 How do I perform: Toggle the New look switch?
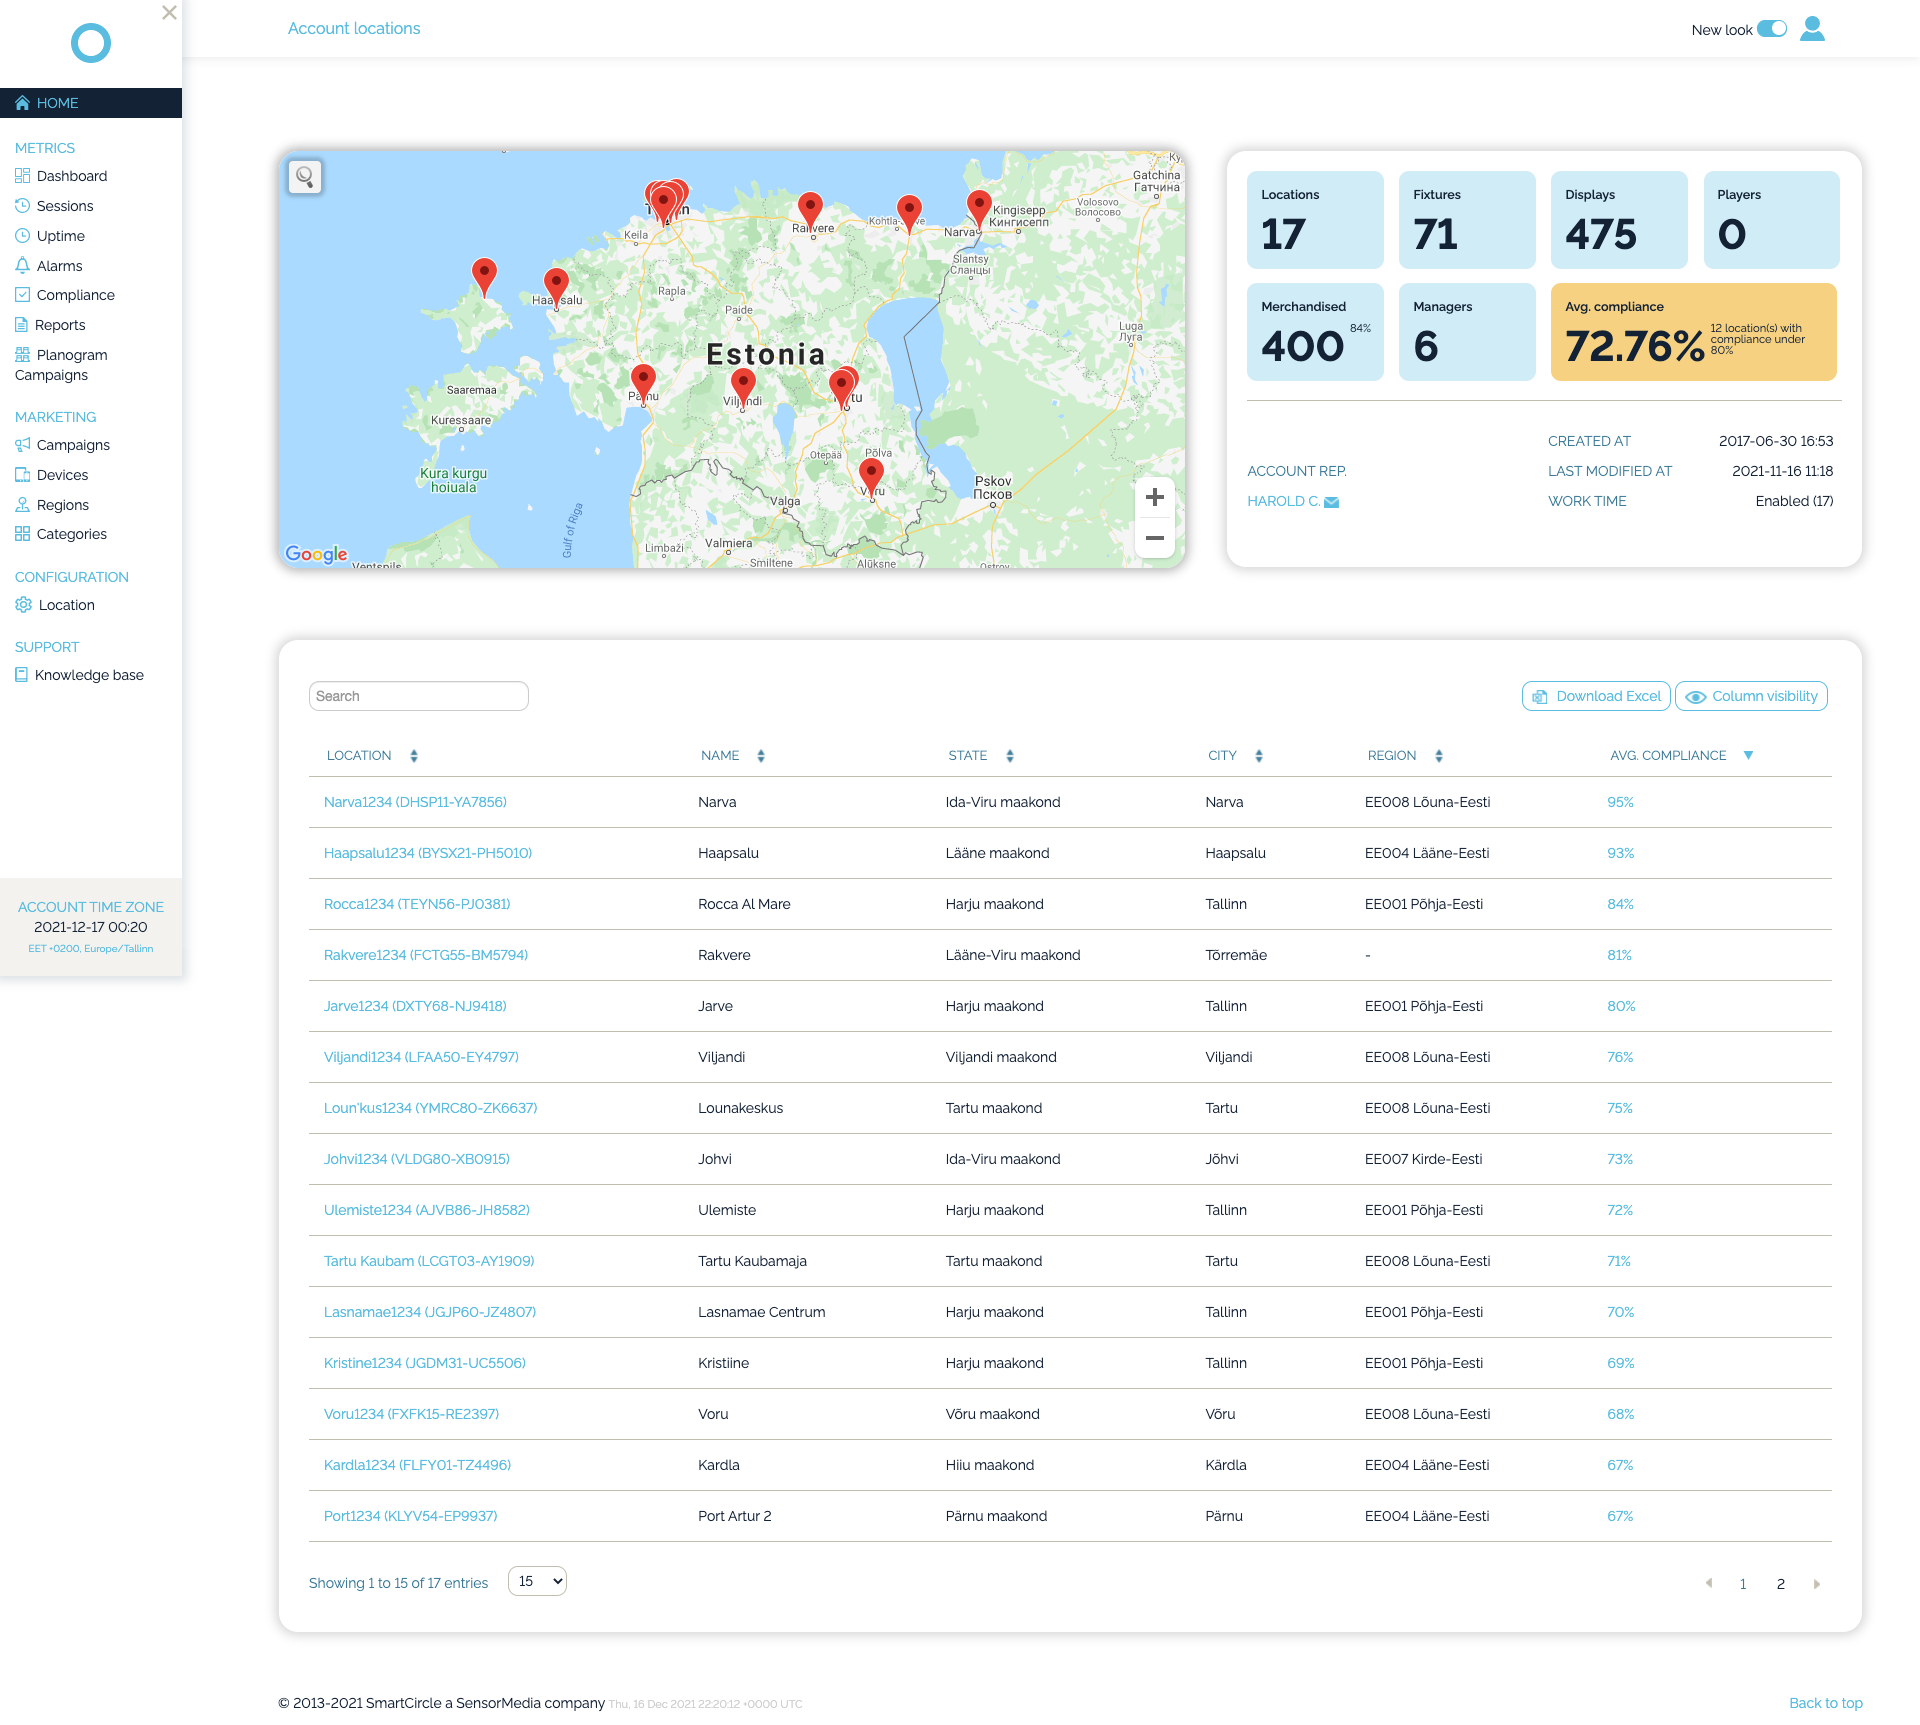pyautogui.click(x=1772, y=29)
